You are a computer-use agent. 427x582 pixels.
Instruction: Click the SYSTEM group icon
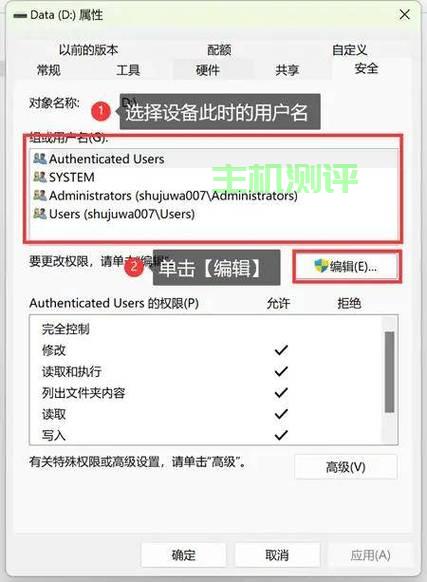pos(40,177)
